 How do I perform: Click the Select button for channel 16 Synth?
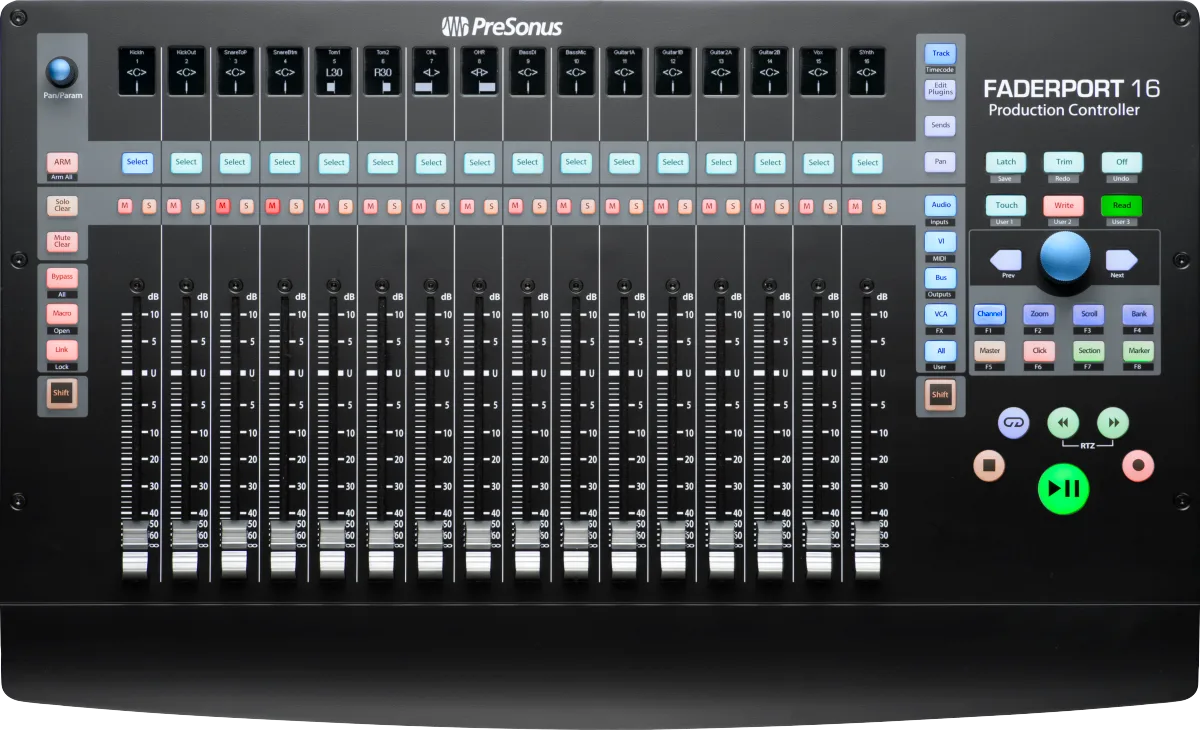click(867, 162)
